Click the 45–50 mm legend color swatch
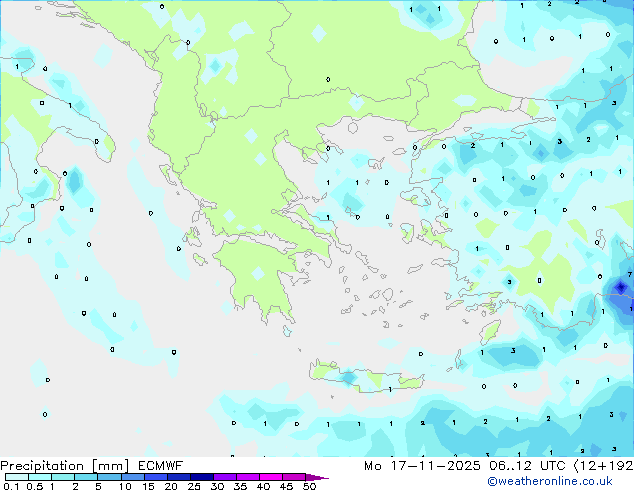Viewport: 634px width, 490px height. coord(294,477)
